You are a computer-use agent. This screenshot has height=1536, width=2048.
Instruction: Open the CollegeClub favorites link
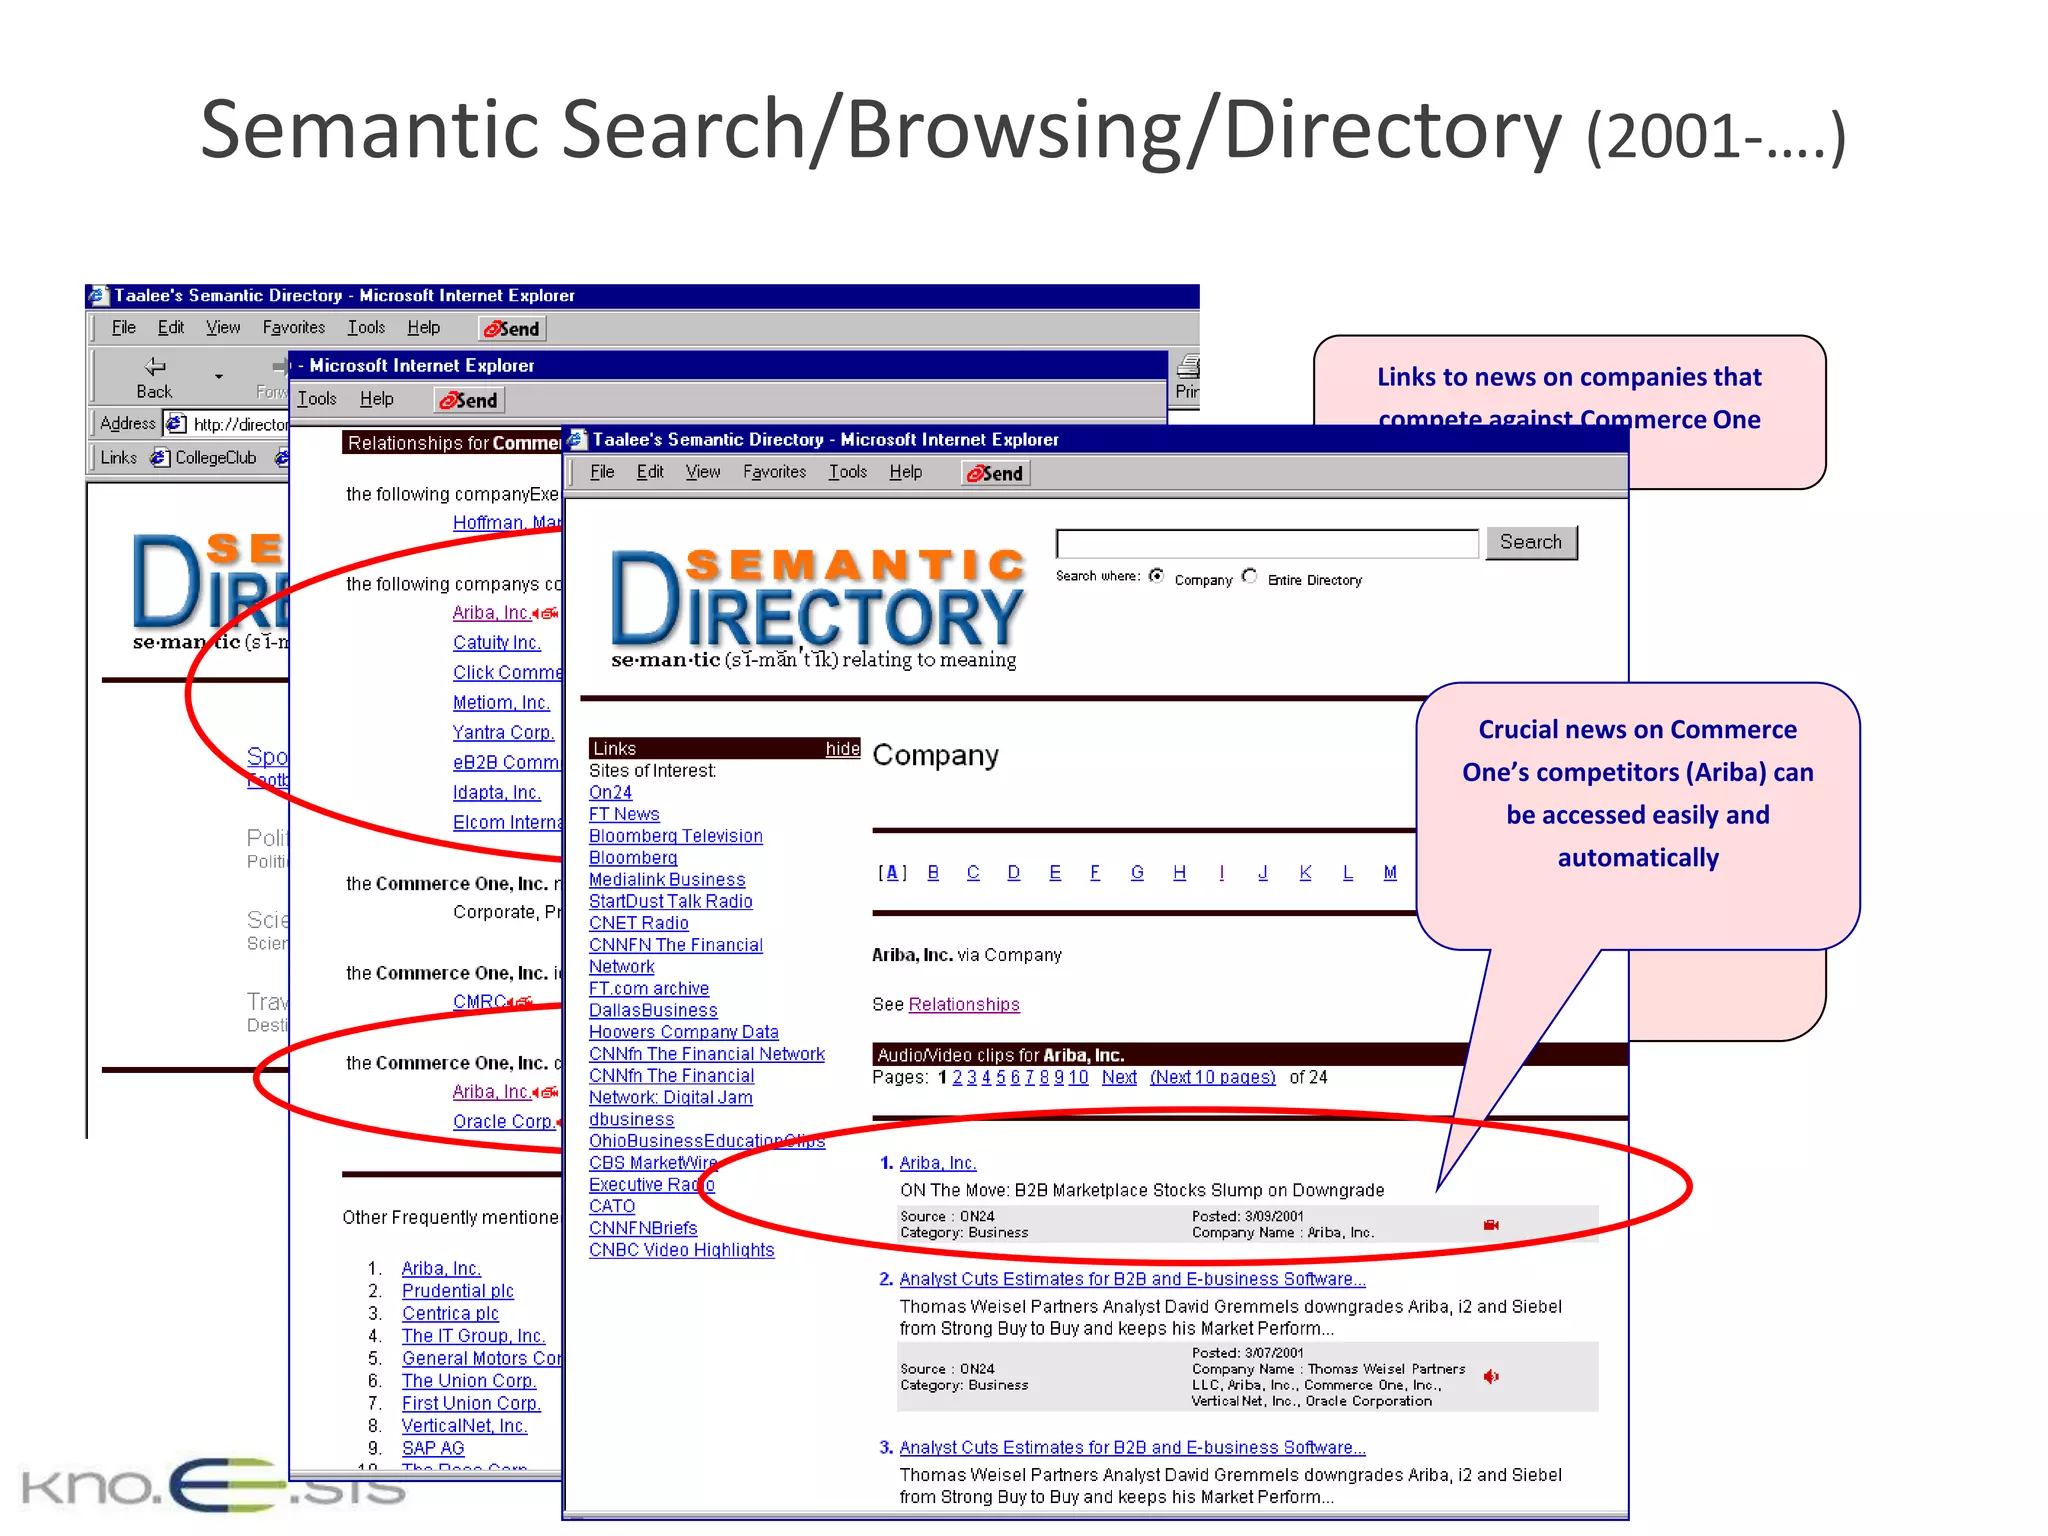pos(204,458)
